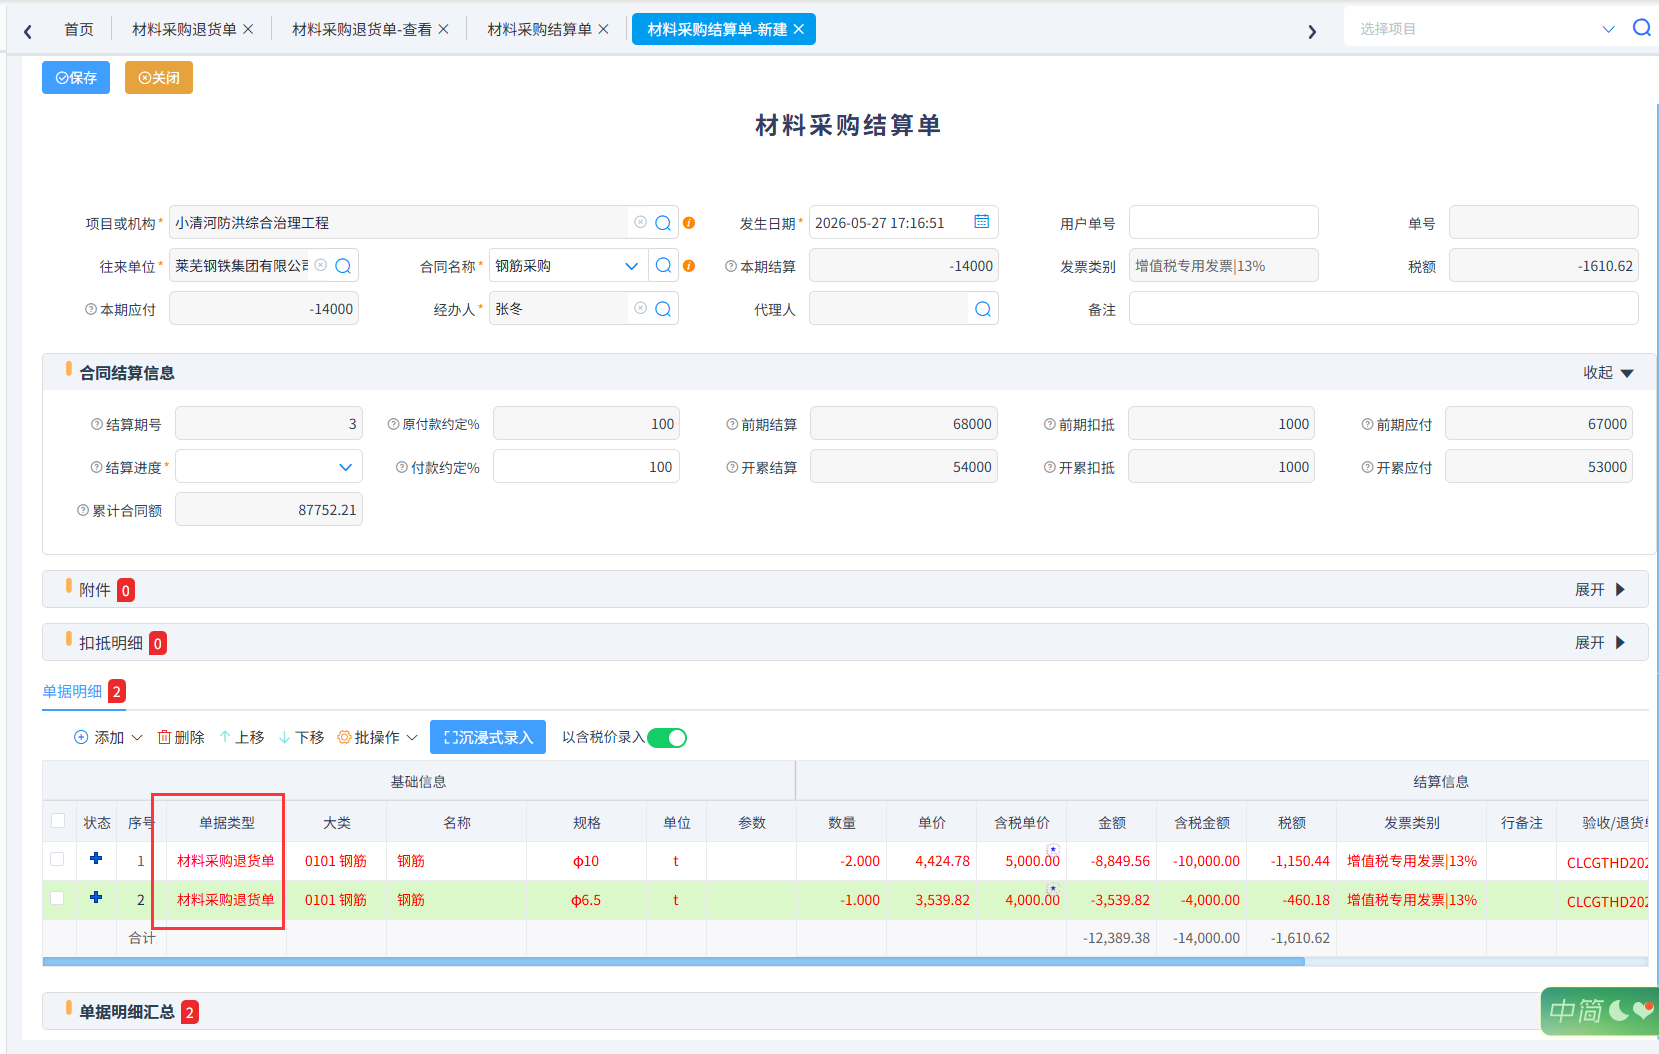Image resolution: width=1659 pixels, height=1054 pixels.
Task: Clear the 往来单位 field value
Action: coord(320,265)
